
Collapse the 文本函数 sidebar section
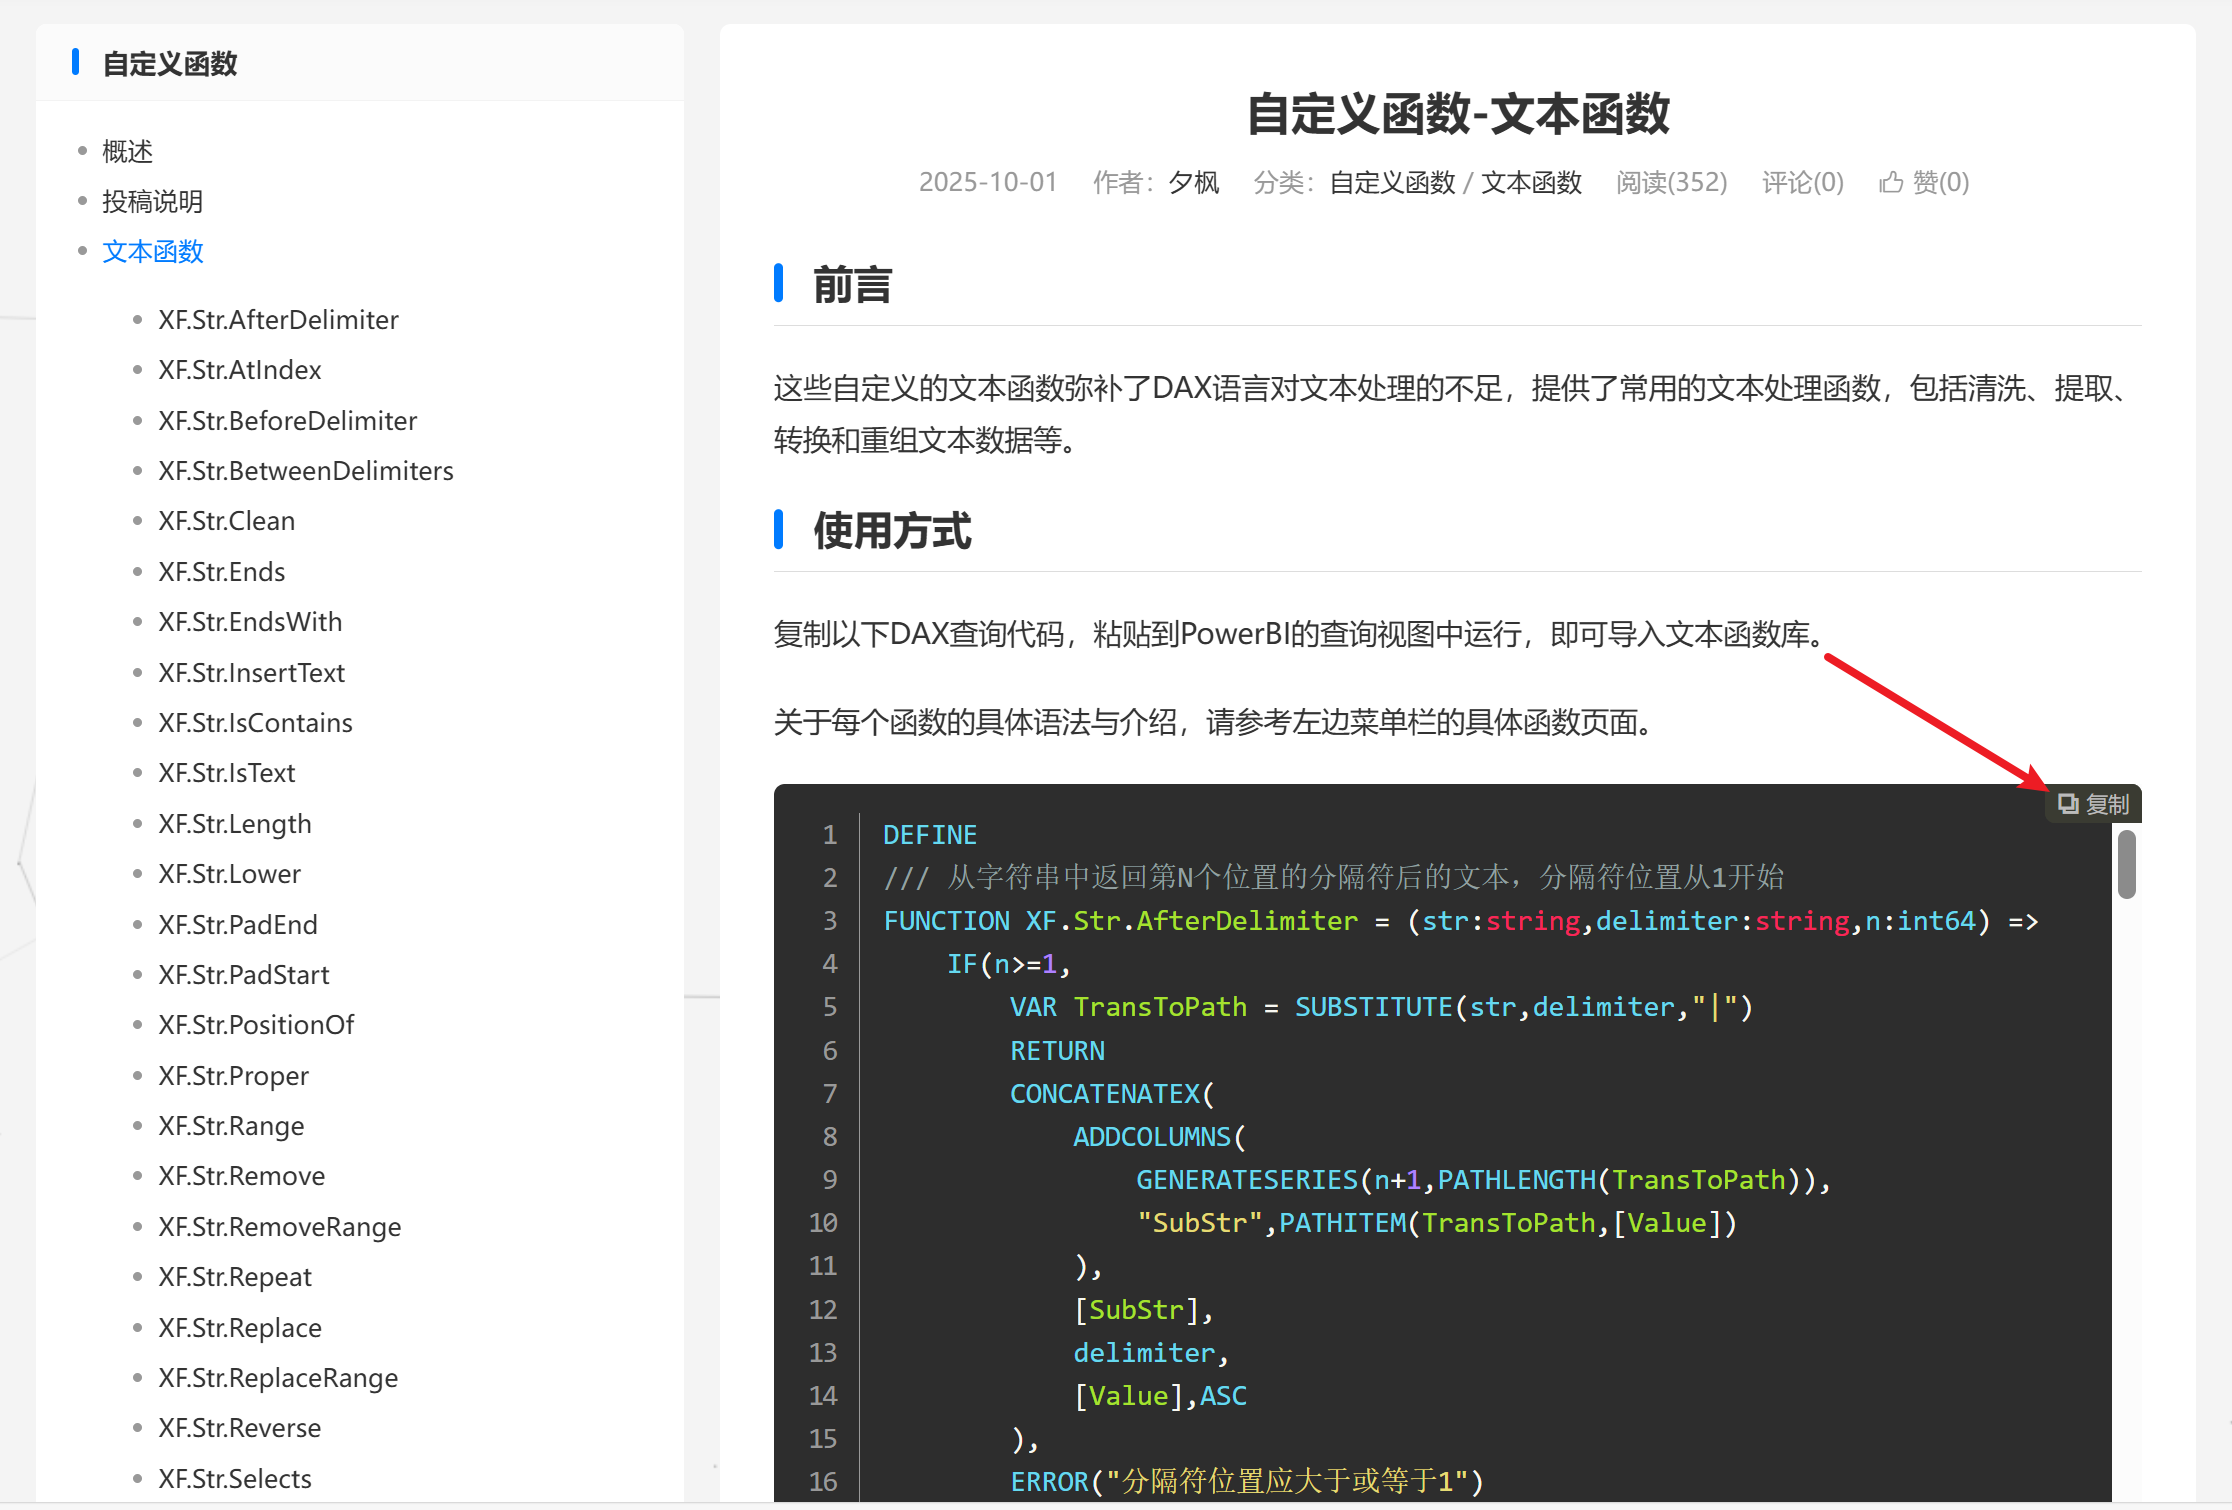(152, 251)
